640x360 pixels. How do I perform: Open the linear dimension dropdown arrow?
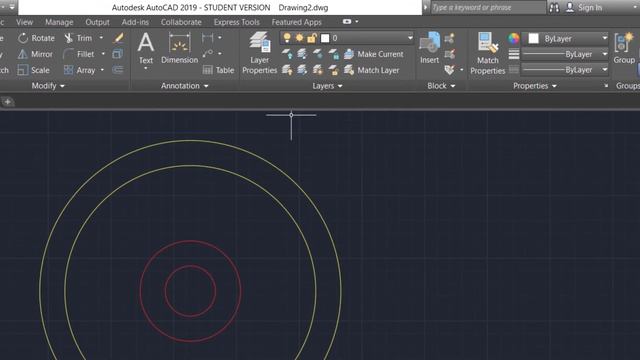coord(220,38)
